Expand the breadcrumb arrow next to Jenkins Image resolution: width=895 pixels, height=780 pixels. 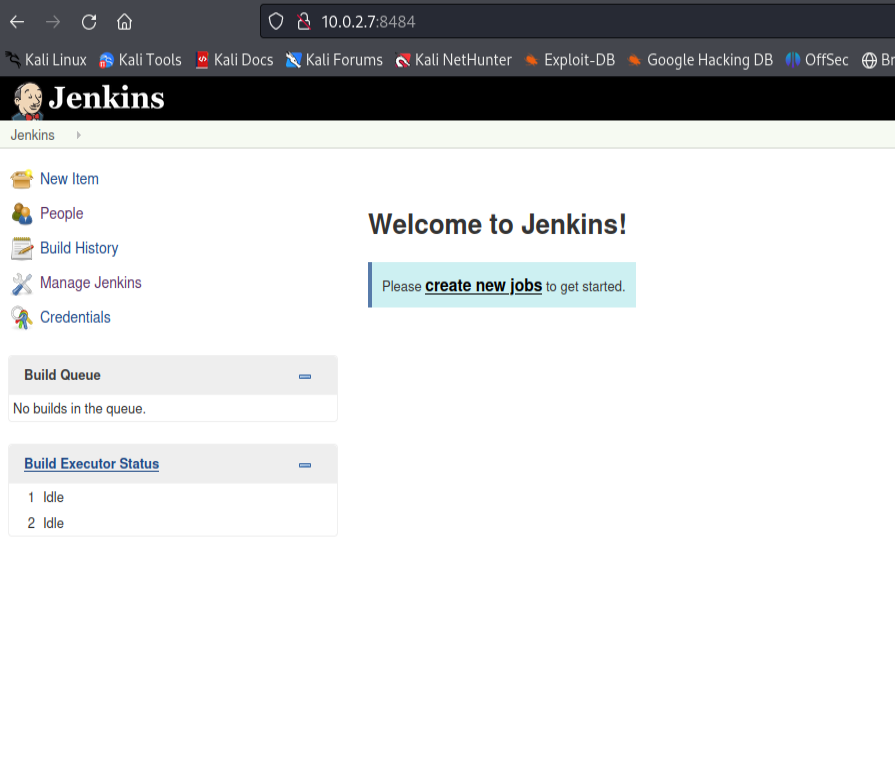pos(78,135)
